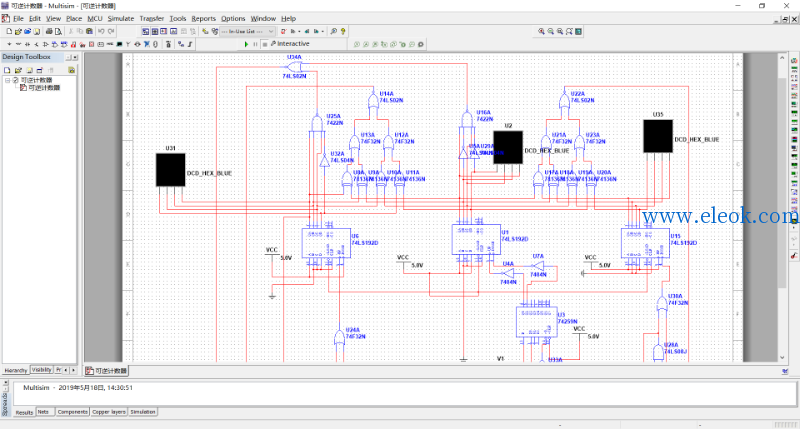Viewport: 800px width, 429px height.
Task: Select the 可逆计数器 document tab below canvas
Action: [106, 371]
